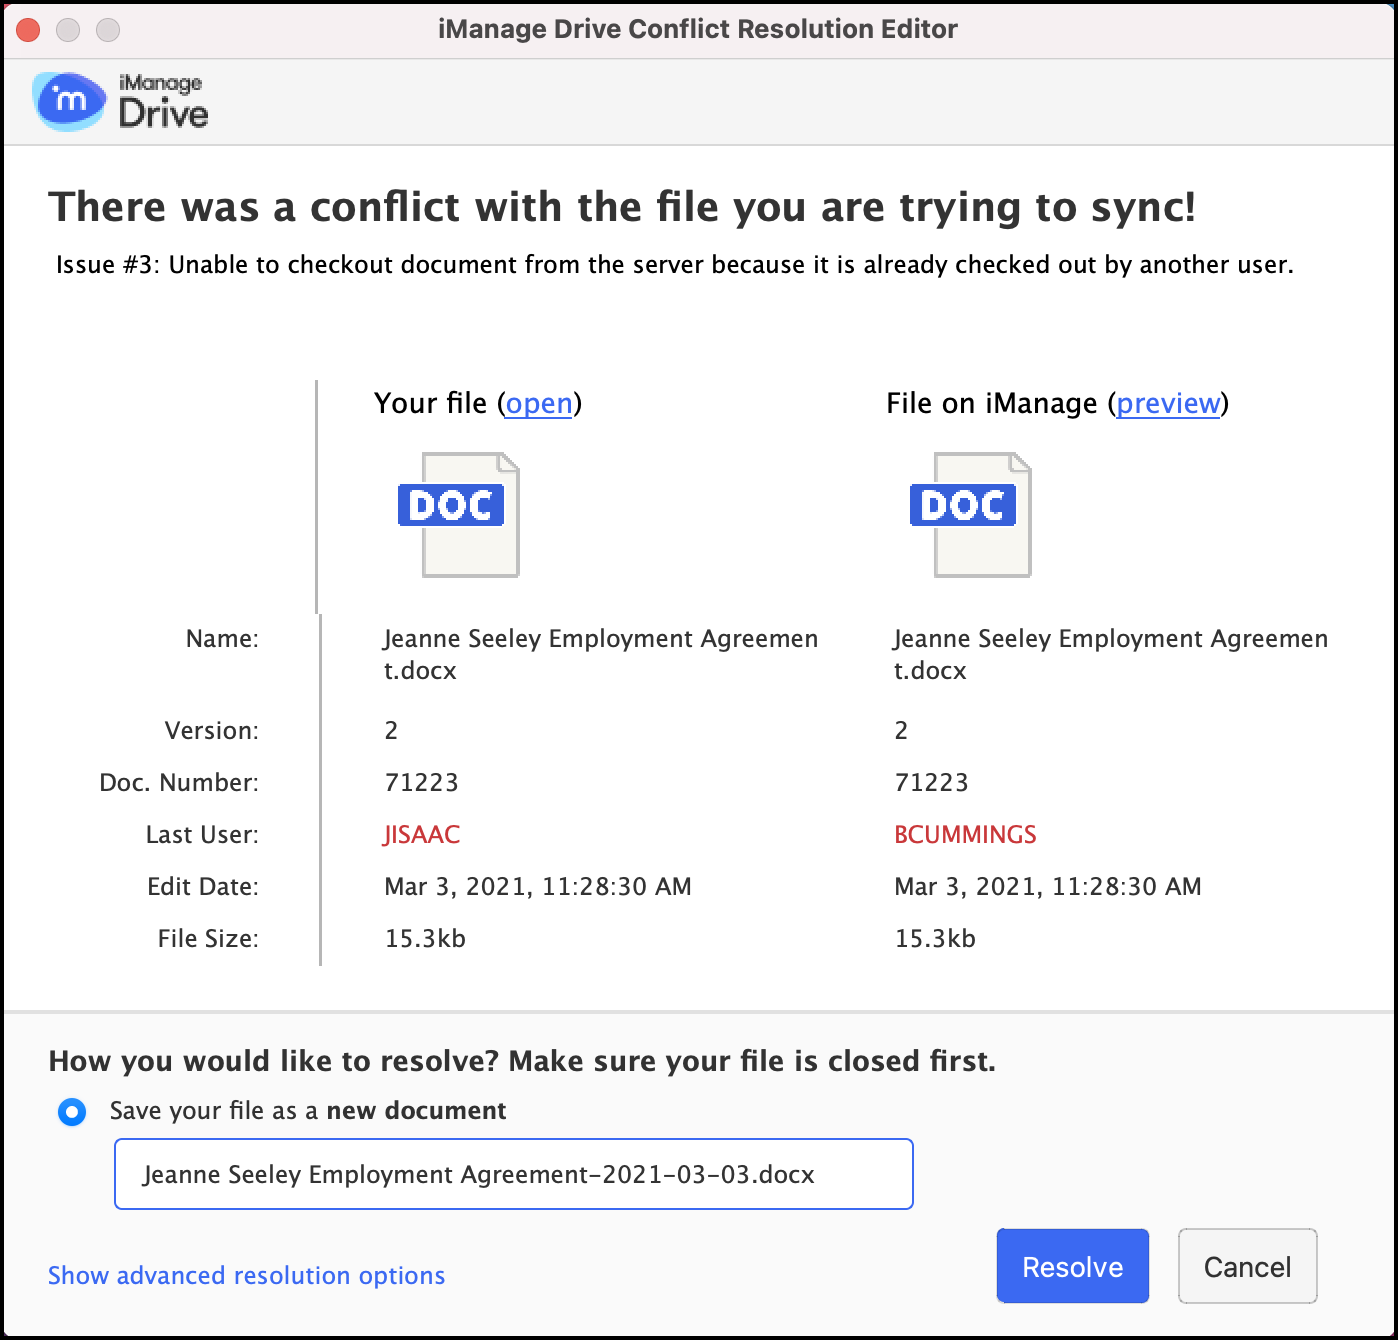This screenshot has height=1340, width=1398.
Task: Show advanced resolution options
Action: pos(246,1276)
